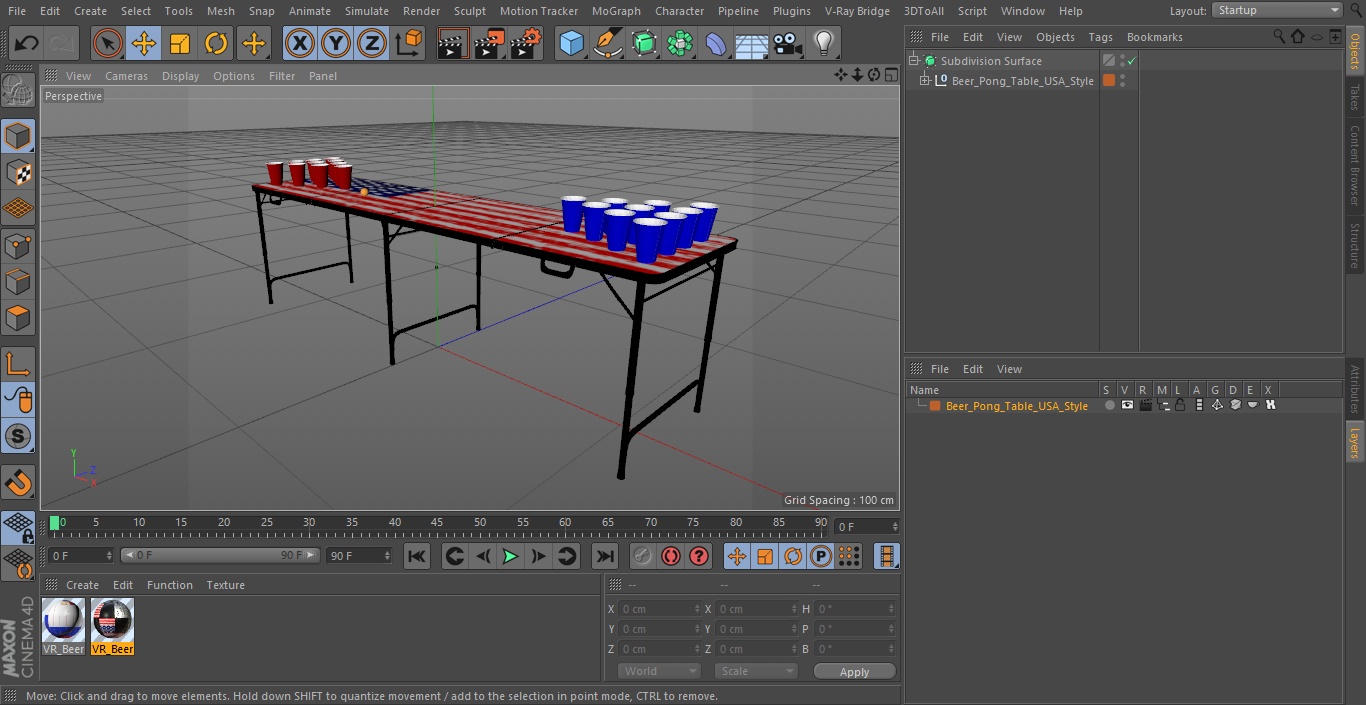Open Edit Render Settings

click(526, 43)
